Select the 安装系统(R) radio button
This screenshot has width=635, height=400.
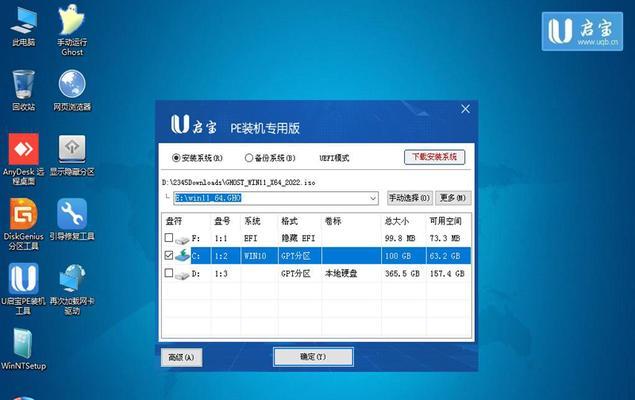176,158
